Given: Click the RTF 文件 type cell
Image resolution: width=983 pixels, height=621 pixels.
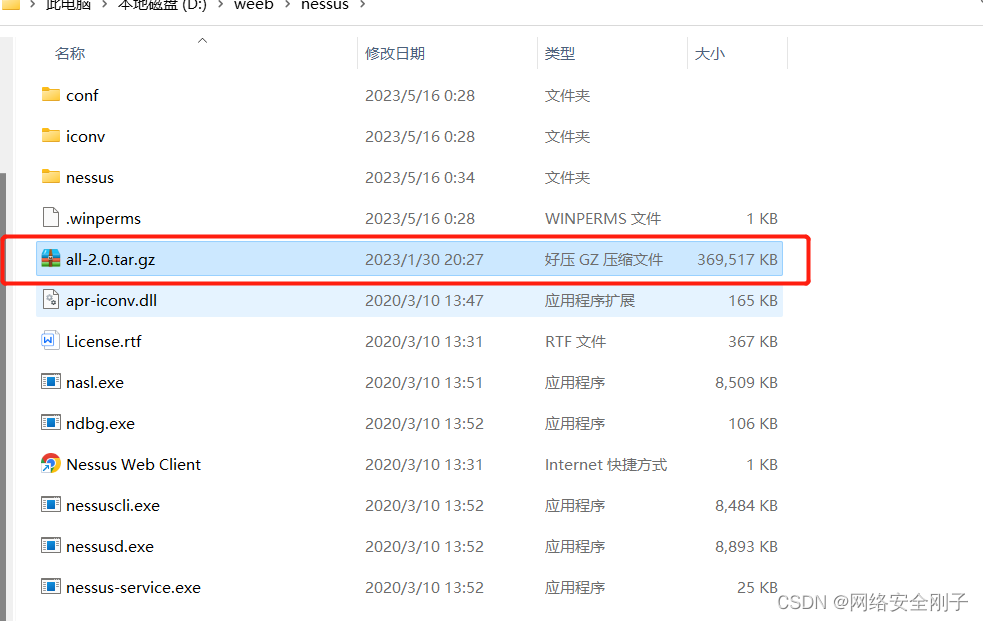Looking at the screenshot, I should pyautogui.click(x=576, y=342).
